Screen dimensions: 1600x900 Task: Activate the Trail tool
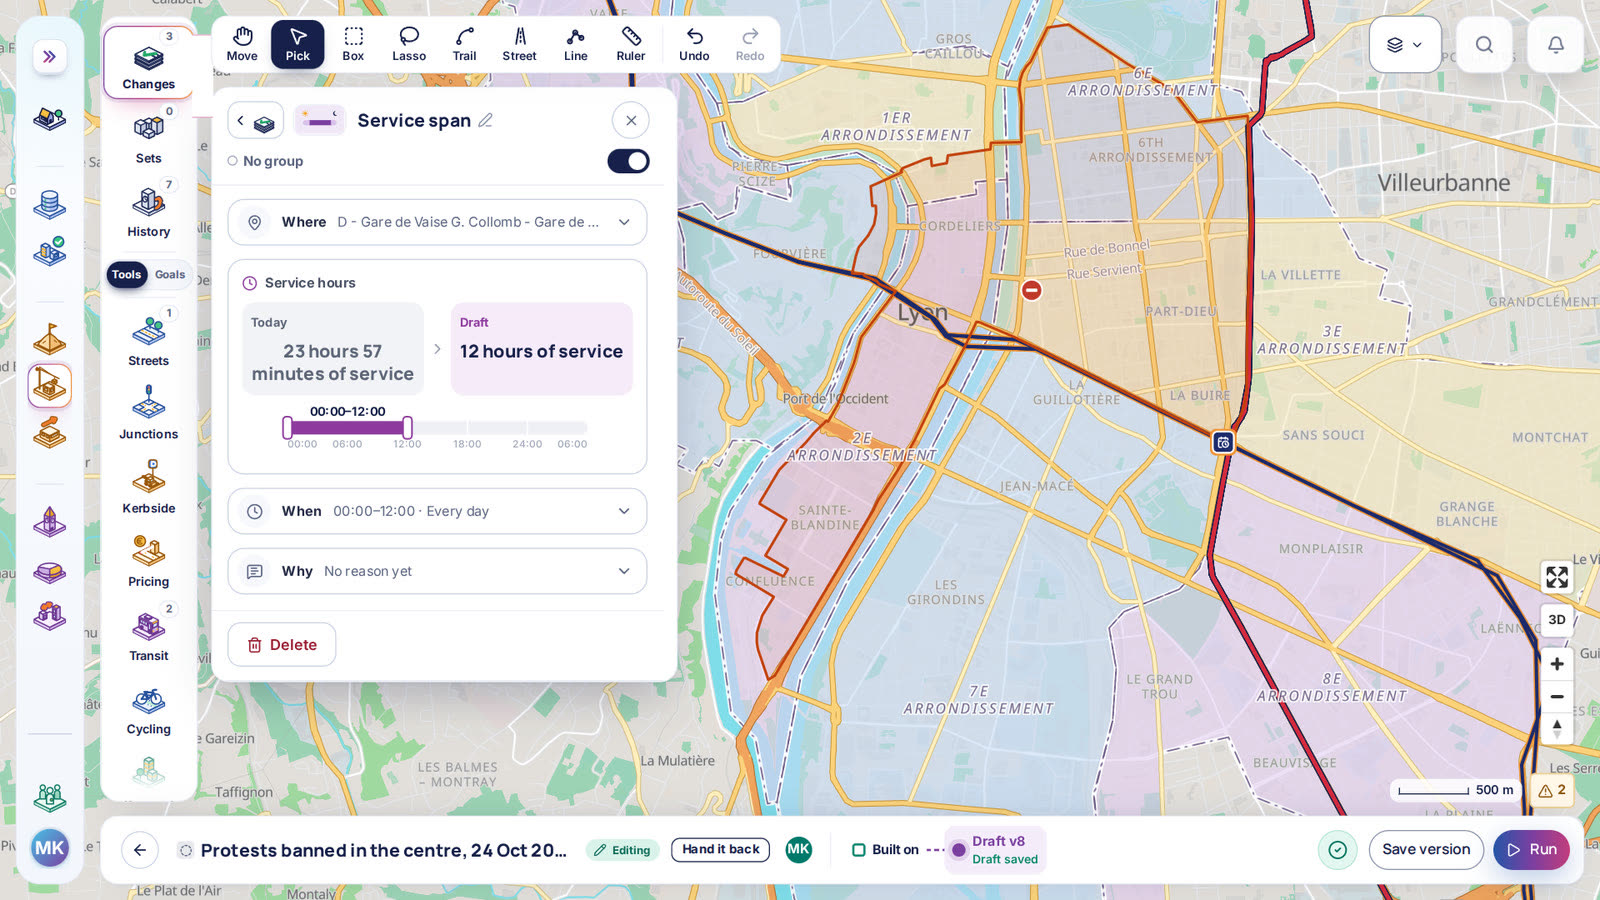click(465, 44)
